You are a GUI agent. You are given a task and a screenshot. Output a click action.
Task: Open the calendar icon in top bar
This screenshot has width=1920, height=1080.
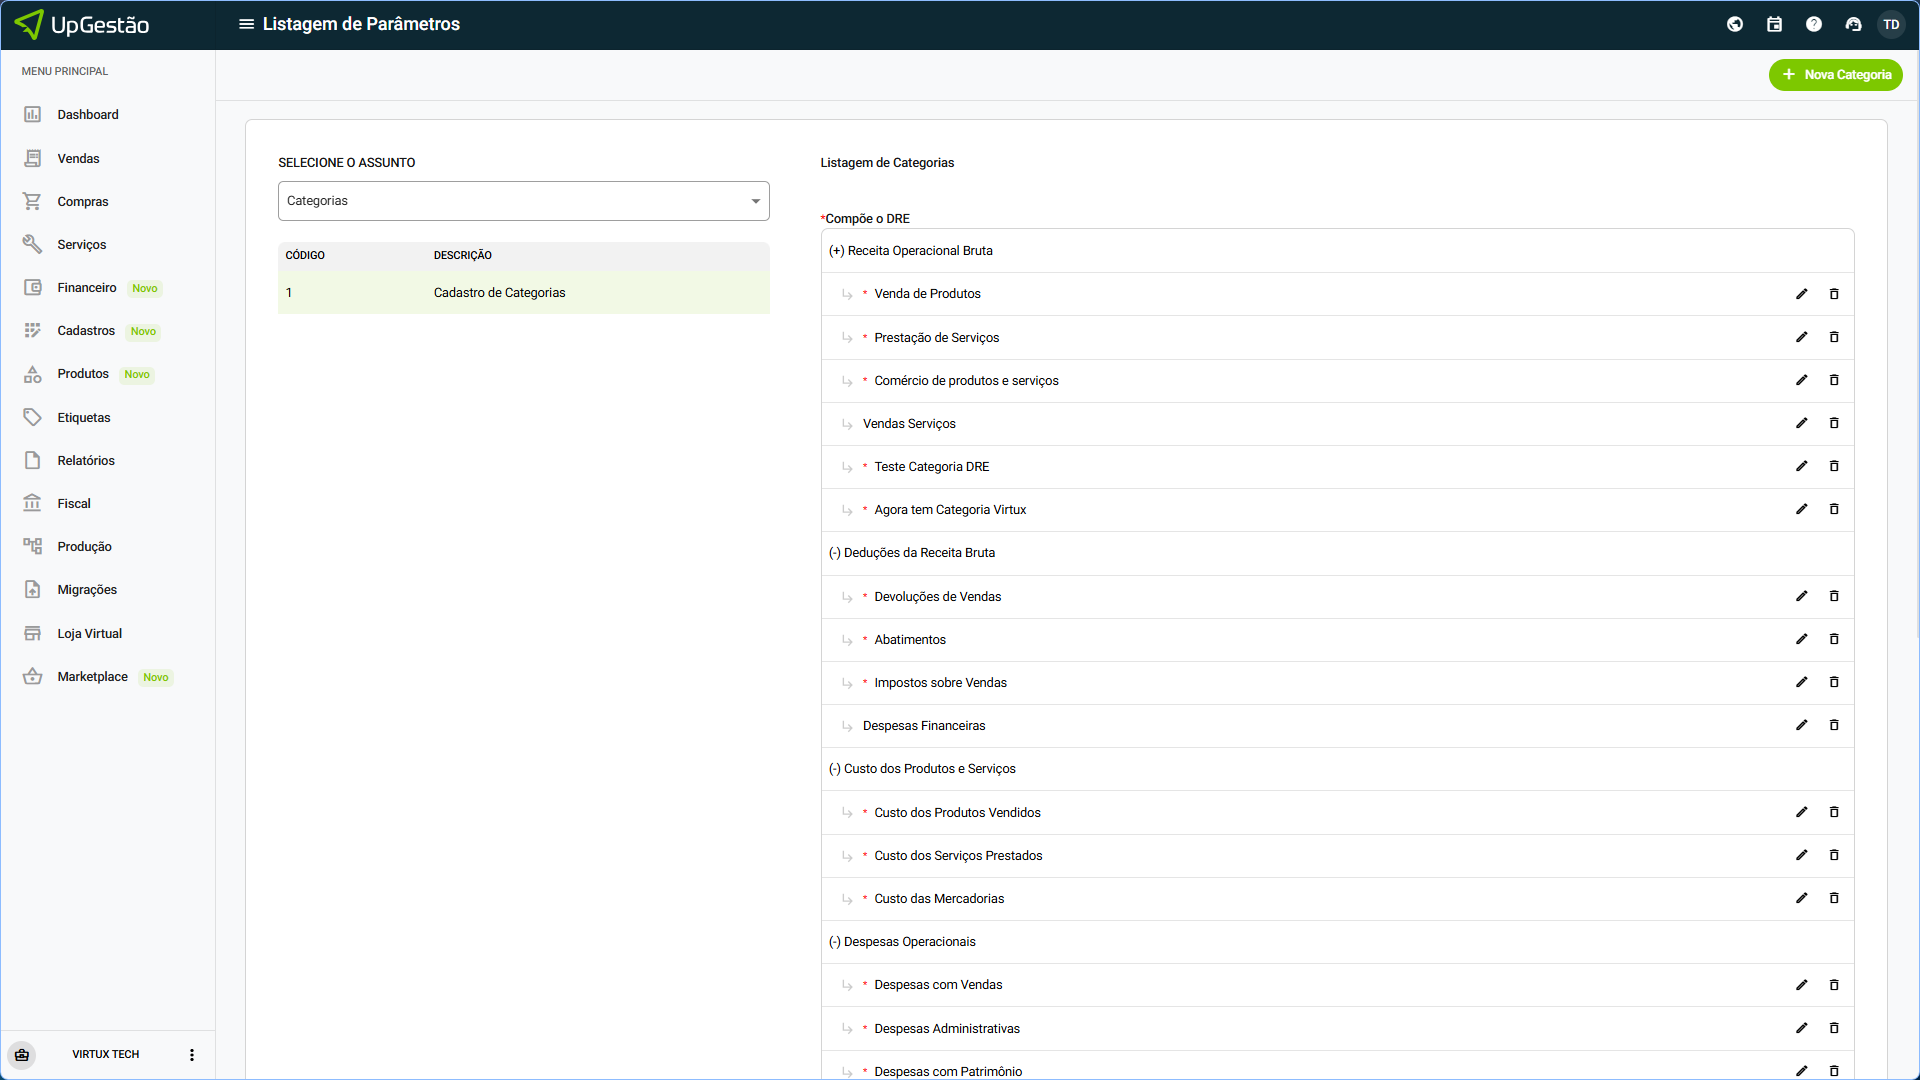pos(1774,24)
